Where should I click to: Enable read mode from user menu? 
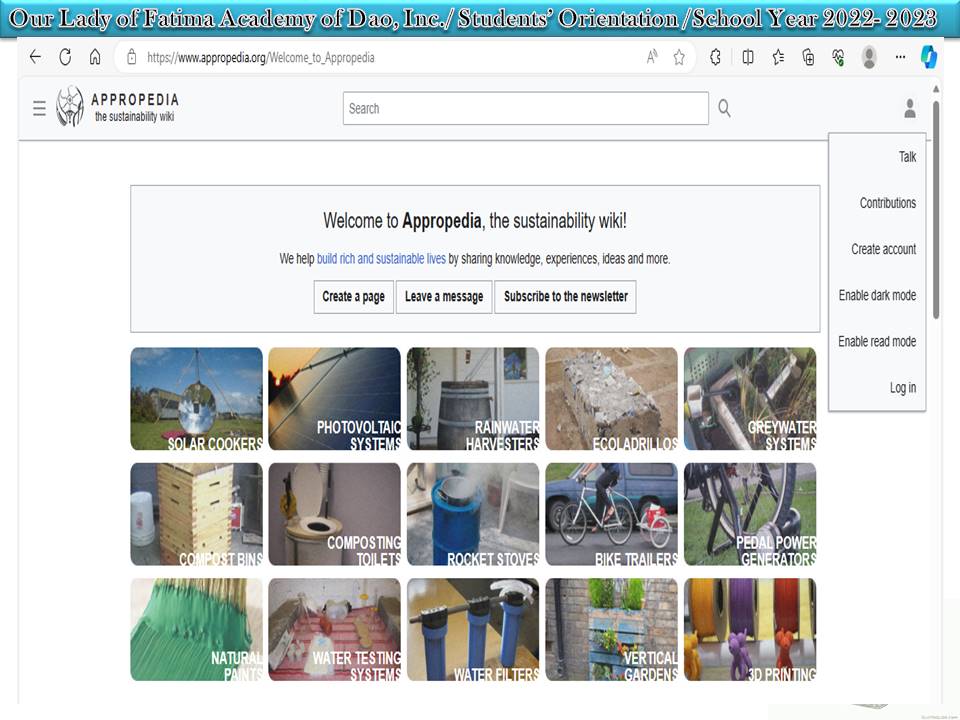click(x=877, y=341)
